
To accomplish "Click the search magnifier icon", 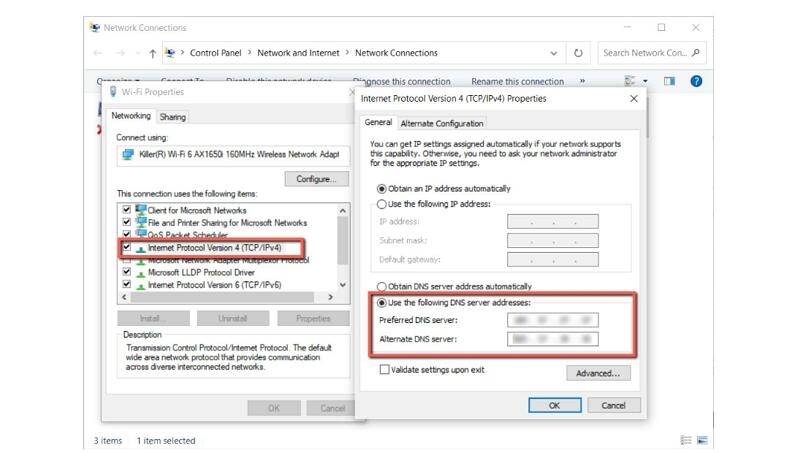I will pos(697,53).
